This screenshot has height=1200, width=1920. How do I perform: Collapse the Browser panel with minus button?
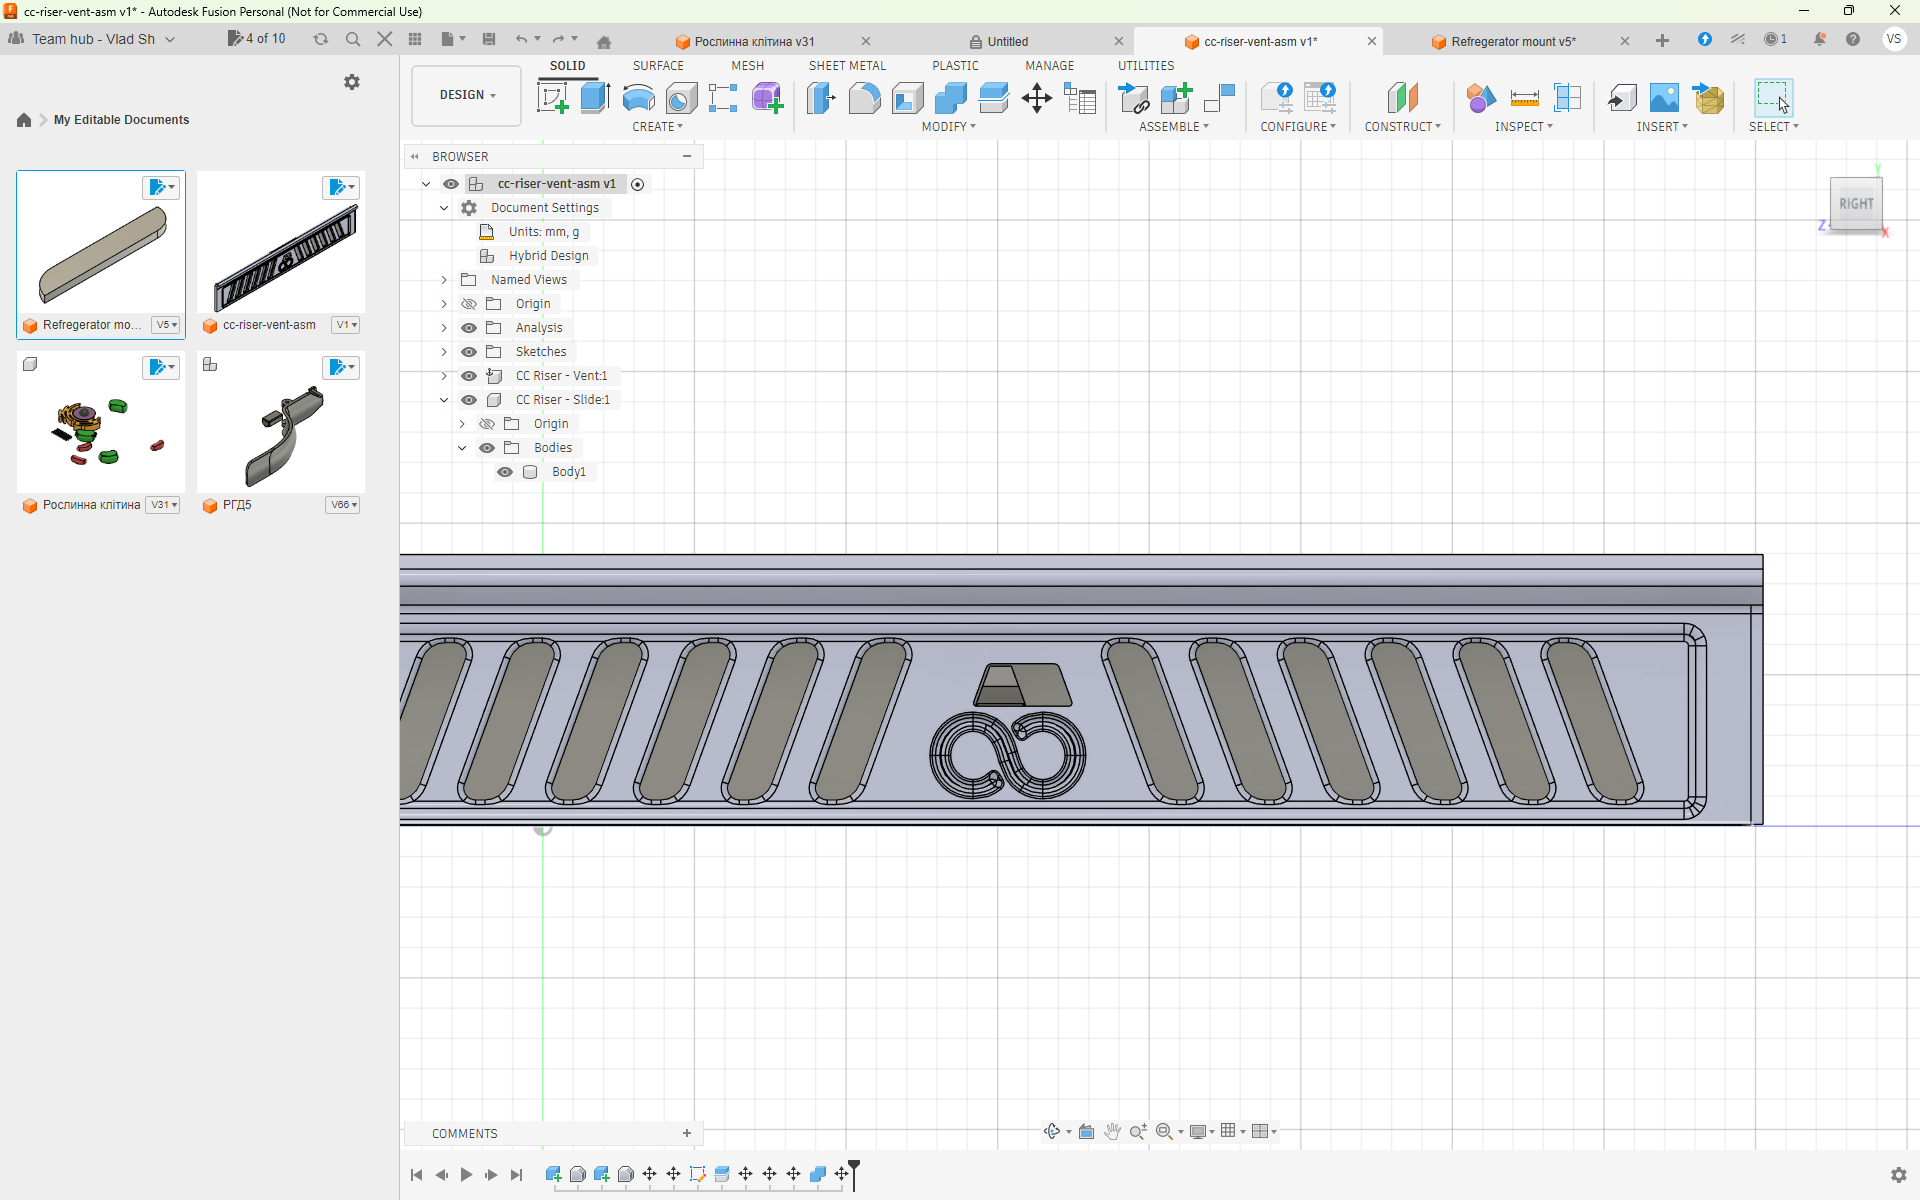pos(687,156)
